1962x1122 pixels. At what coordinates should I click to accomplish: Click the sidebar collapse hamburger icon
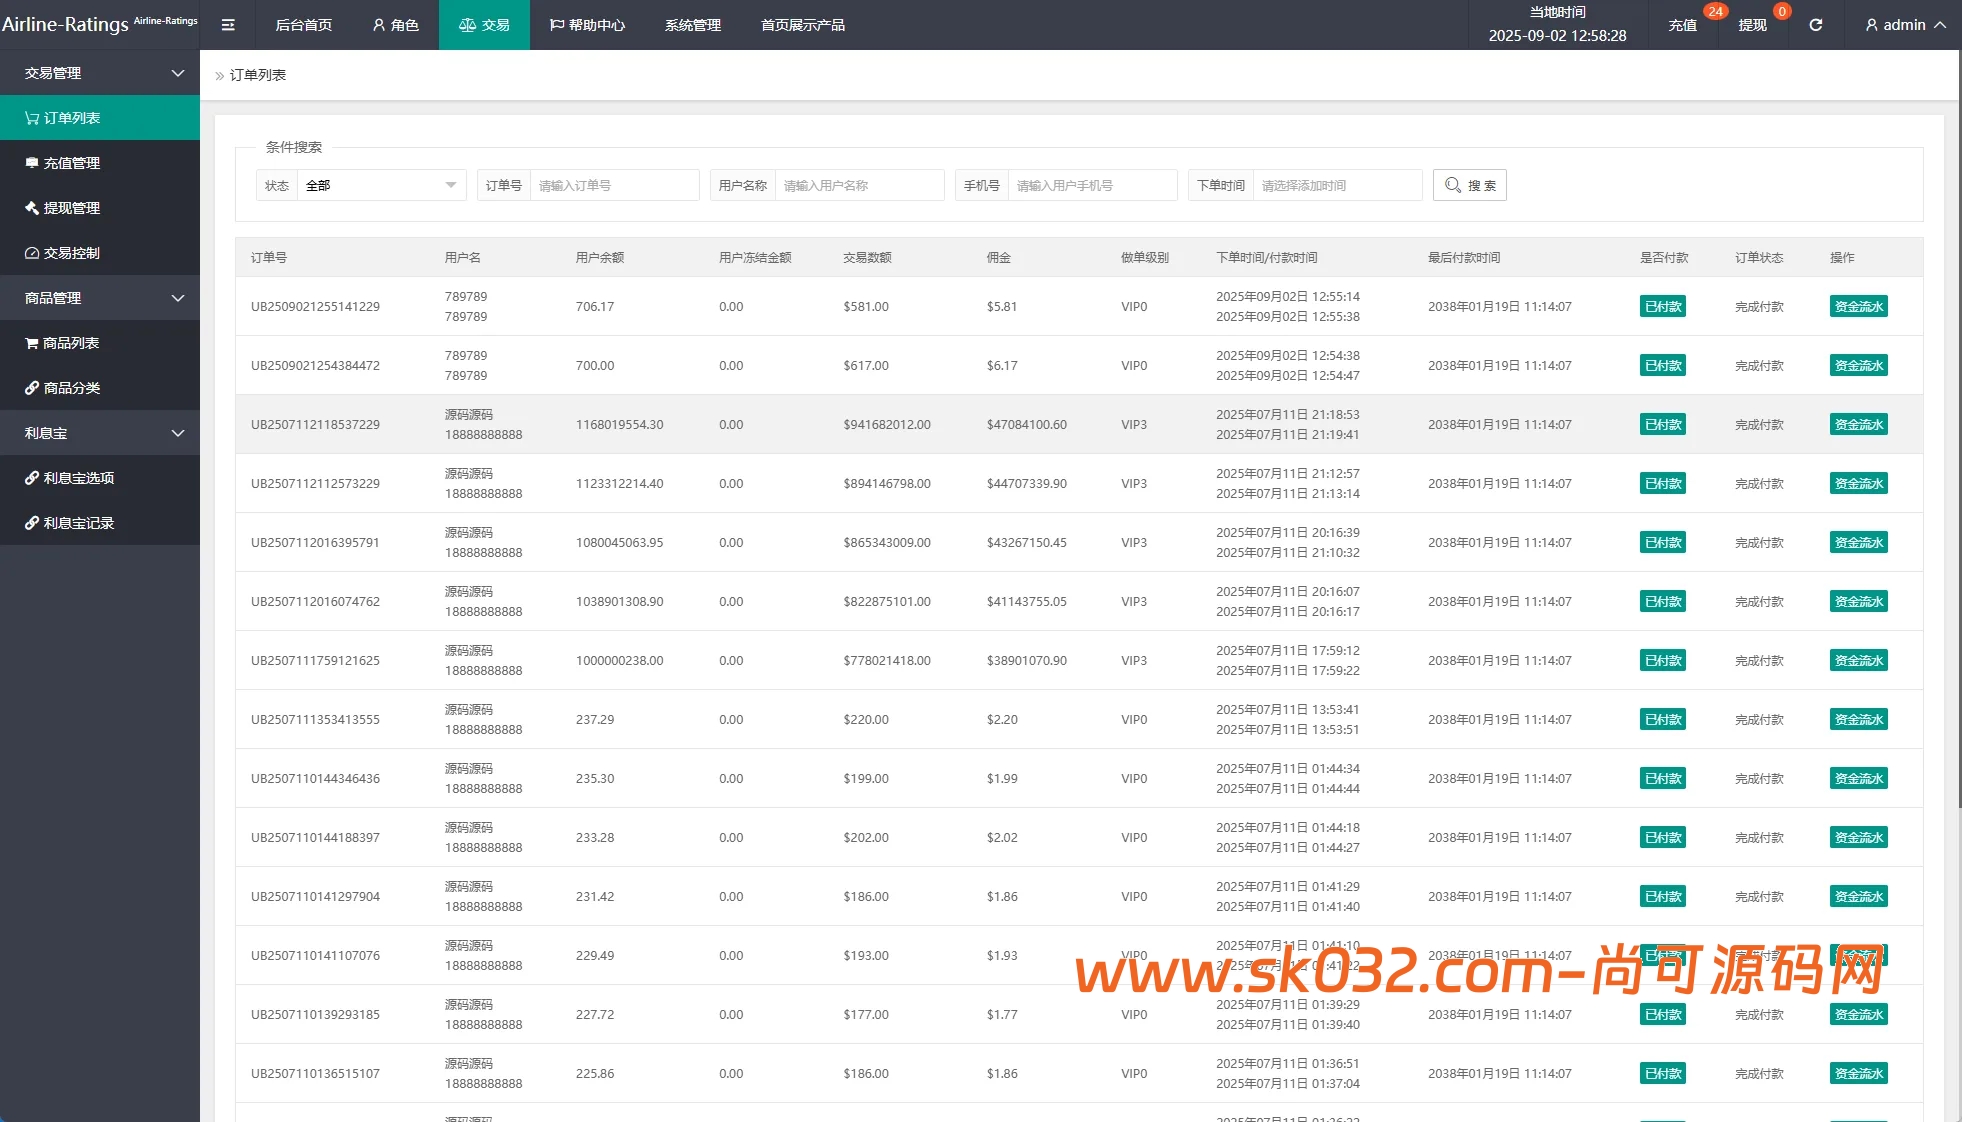tap(228, 25)
